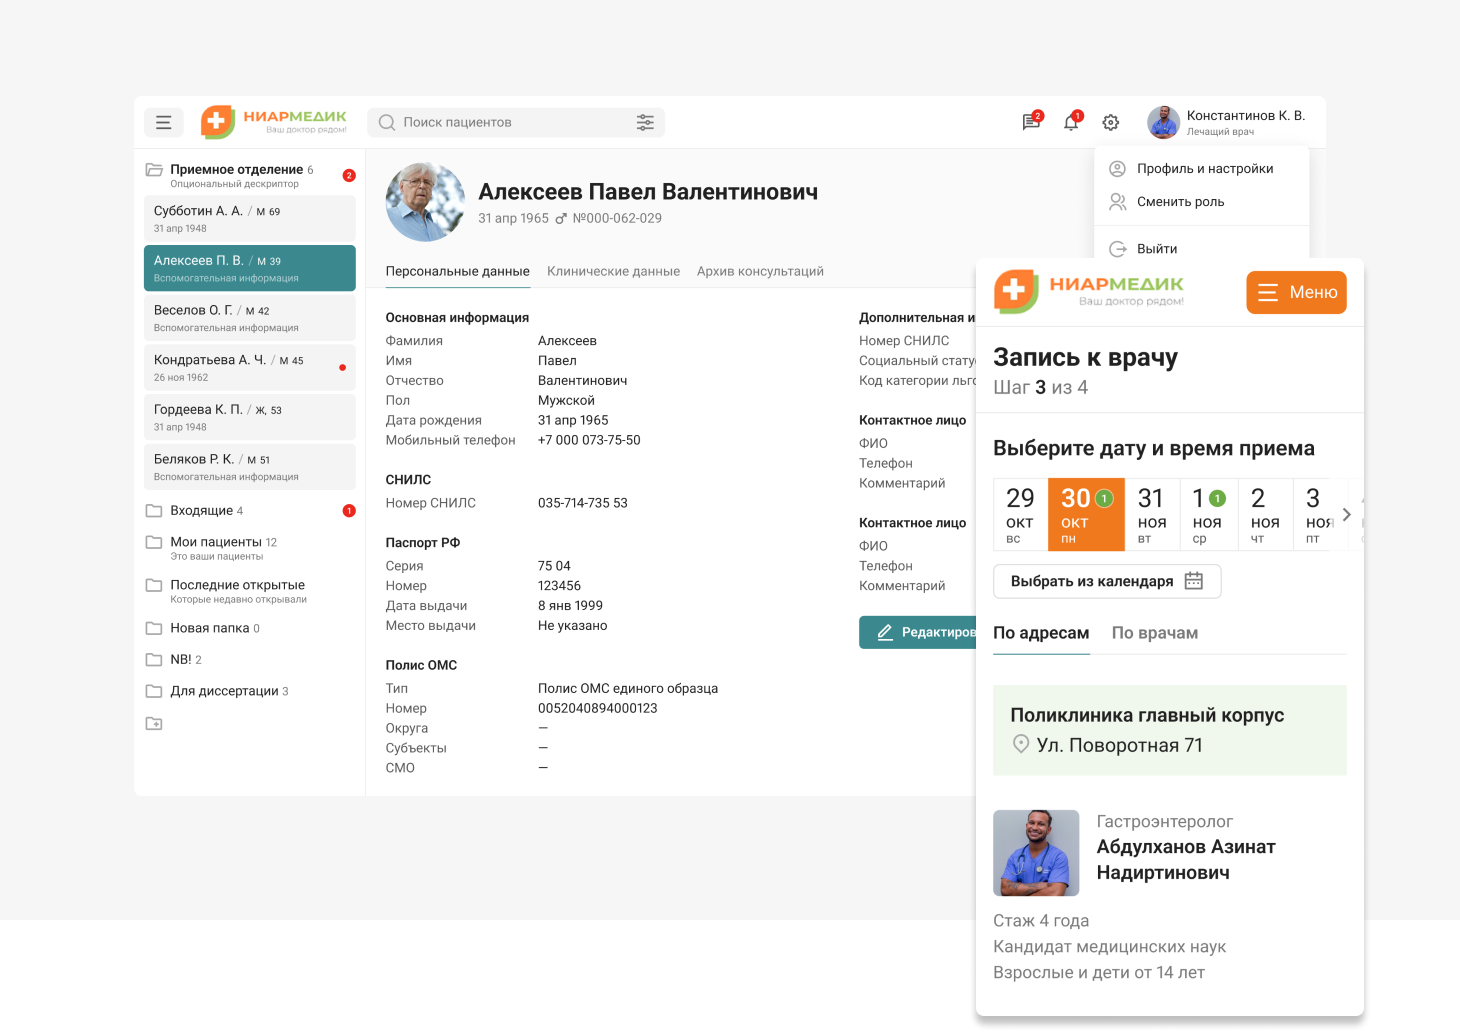Viewport: 1460px width, 1032px height.
Task: Select date 1 ноя ср
Action: pos(1208,514)
